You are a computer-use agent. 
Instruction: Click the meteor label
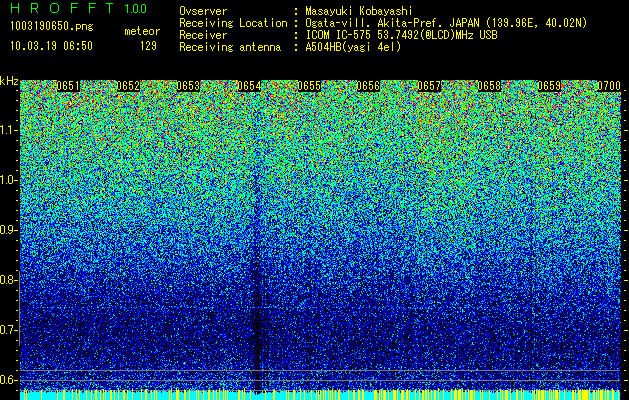point(142,31)
